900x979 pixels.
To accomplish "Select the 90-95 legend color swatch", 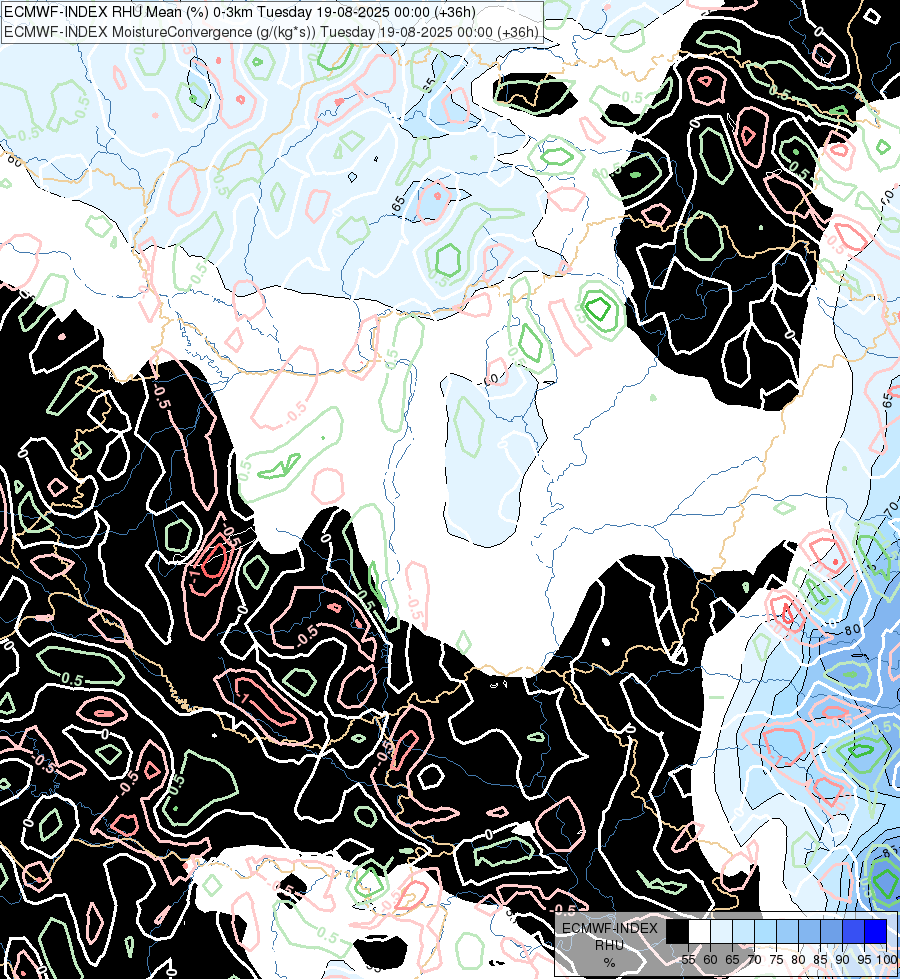I will 854,931.
